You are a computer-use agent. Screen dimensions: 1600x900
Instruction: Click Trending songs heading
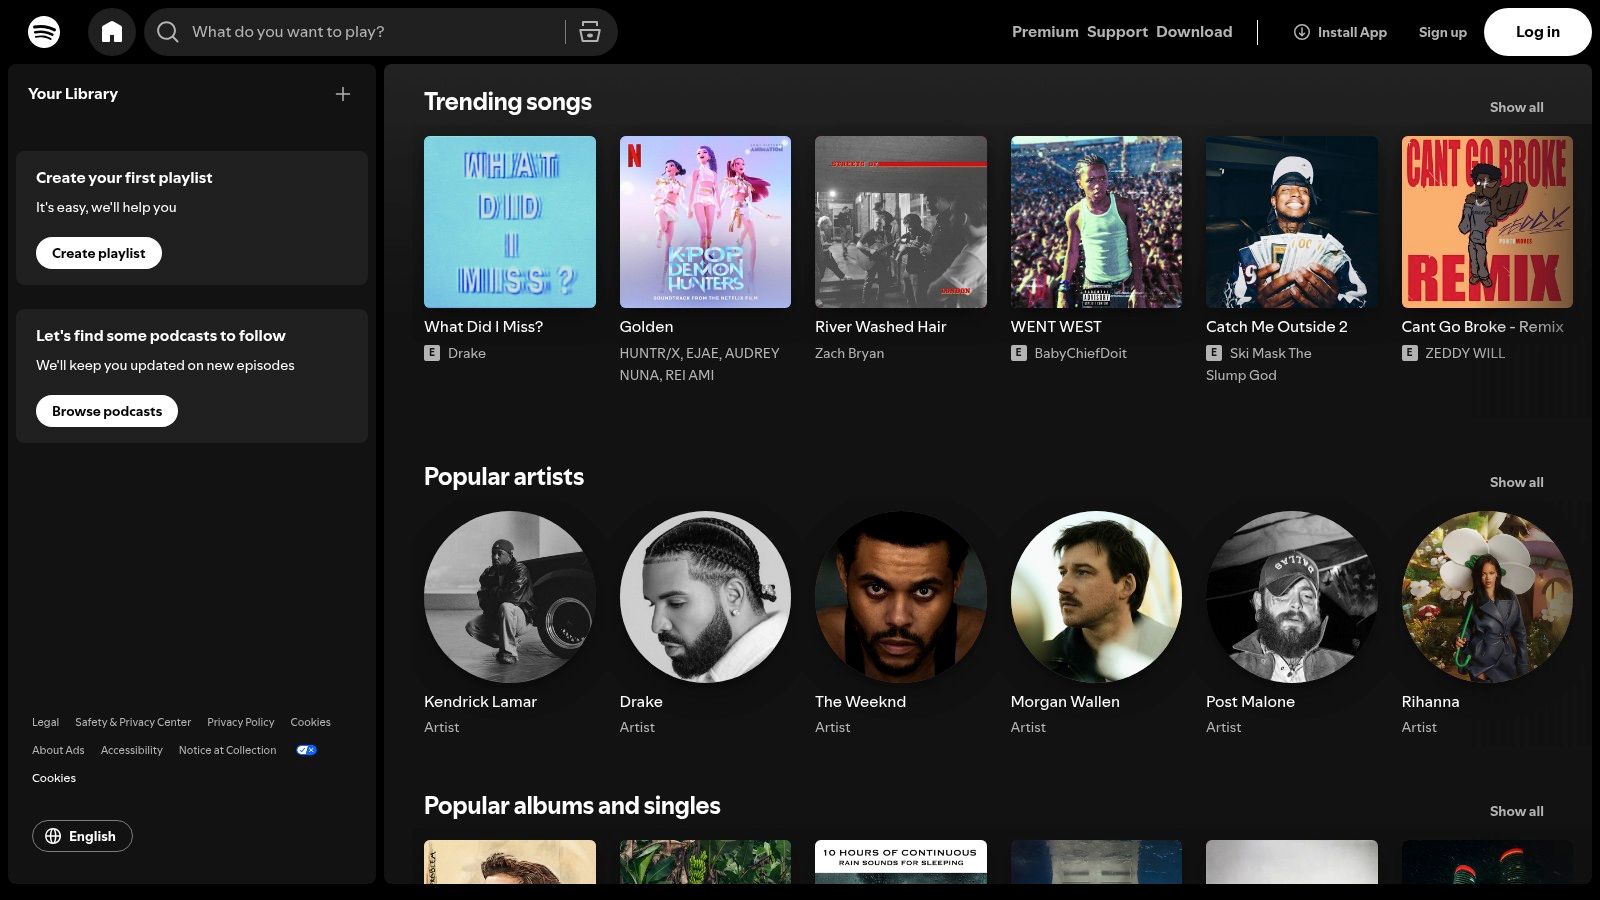(x=508, y=102)
